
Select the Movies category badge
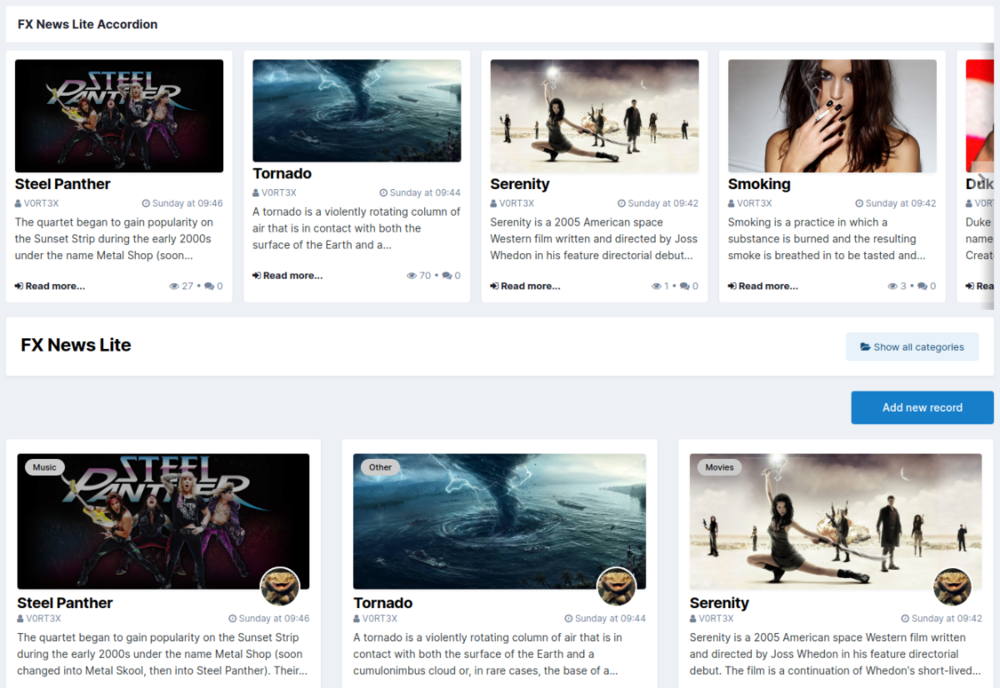click(x=719, y=467)
